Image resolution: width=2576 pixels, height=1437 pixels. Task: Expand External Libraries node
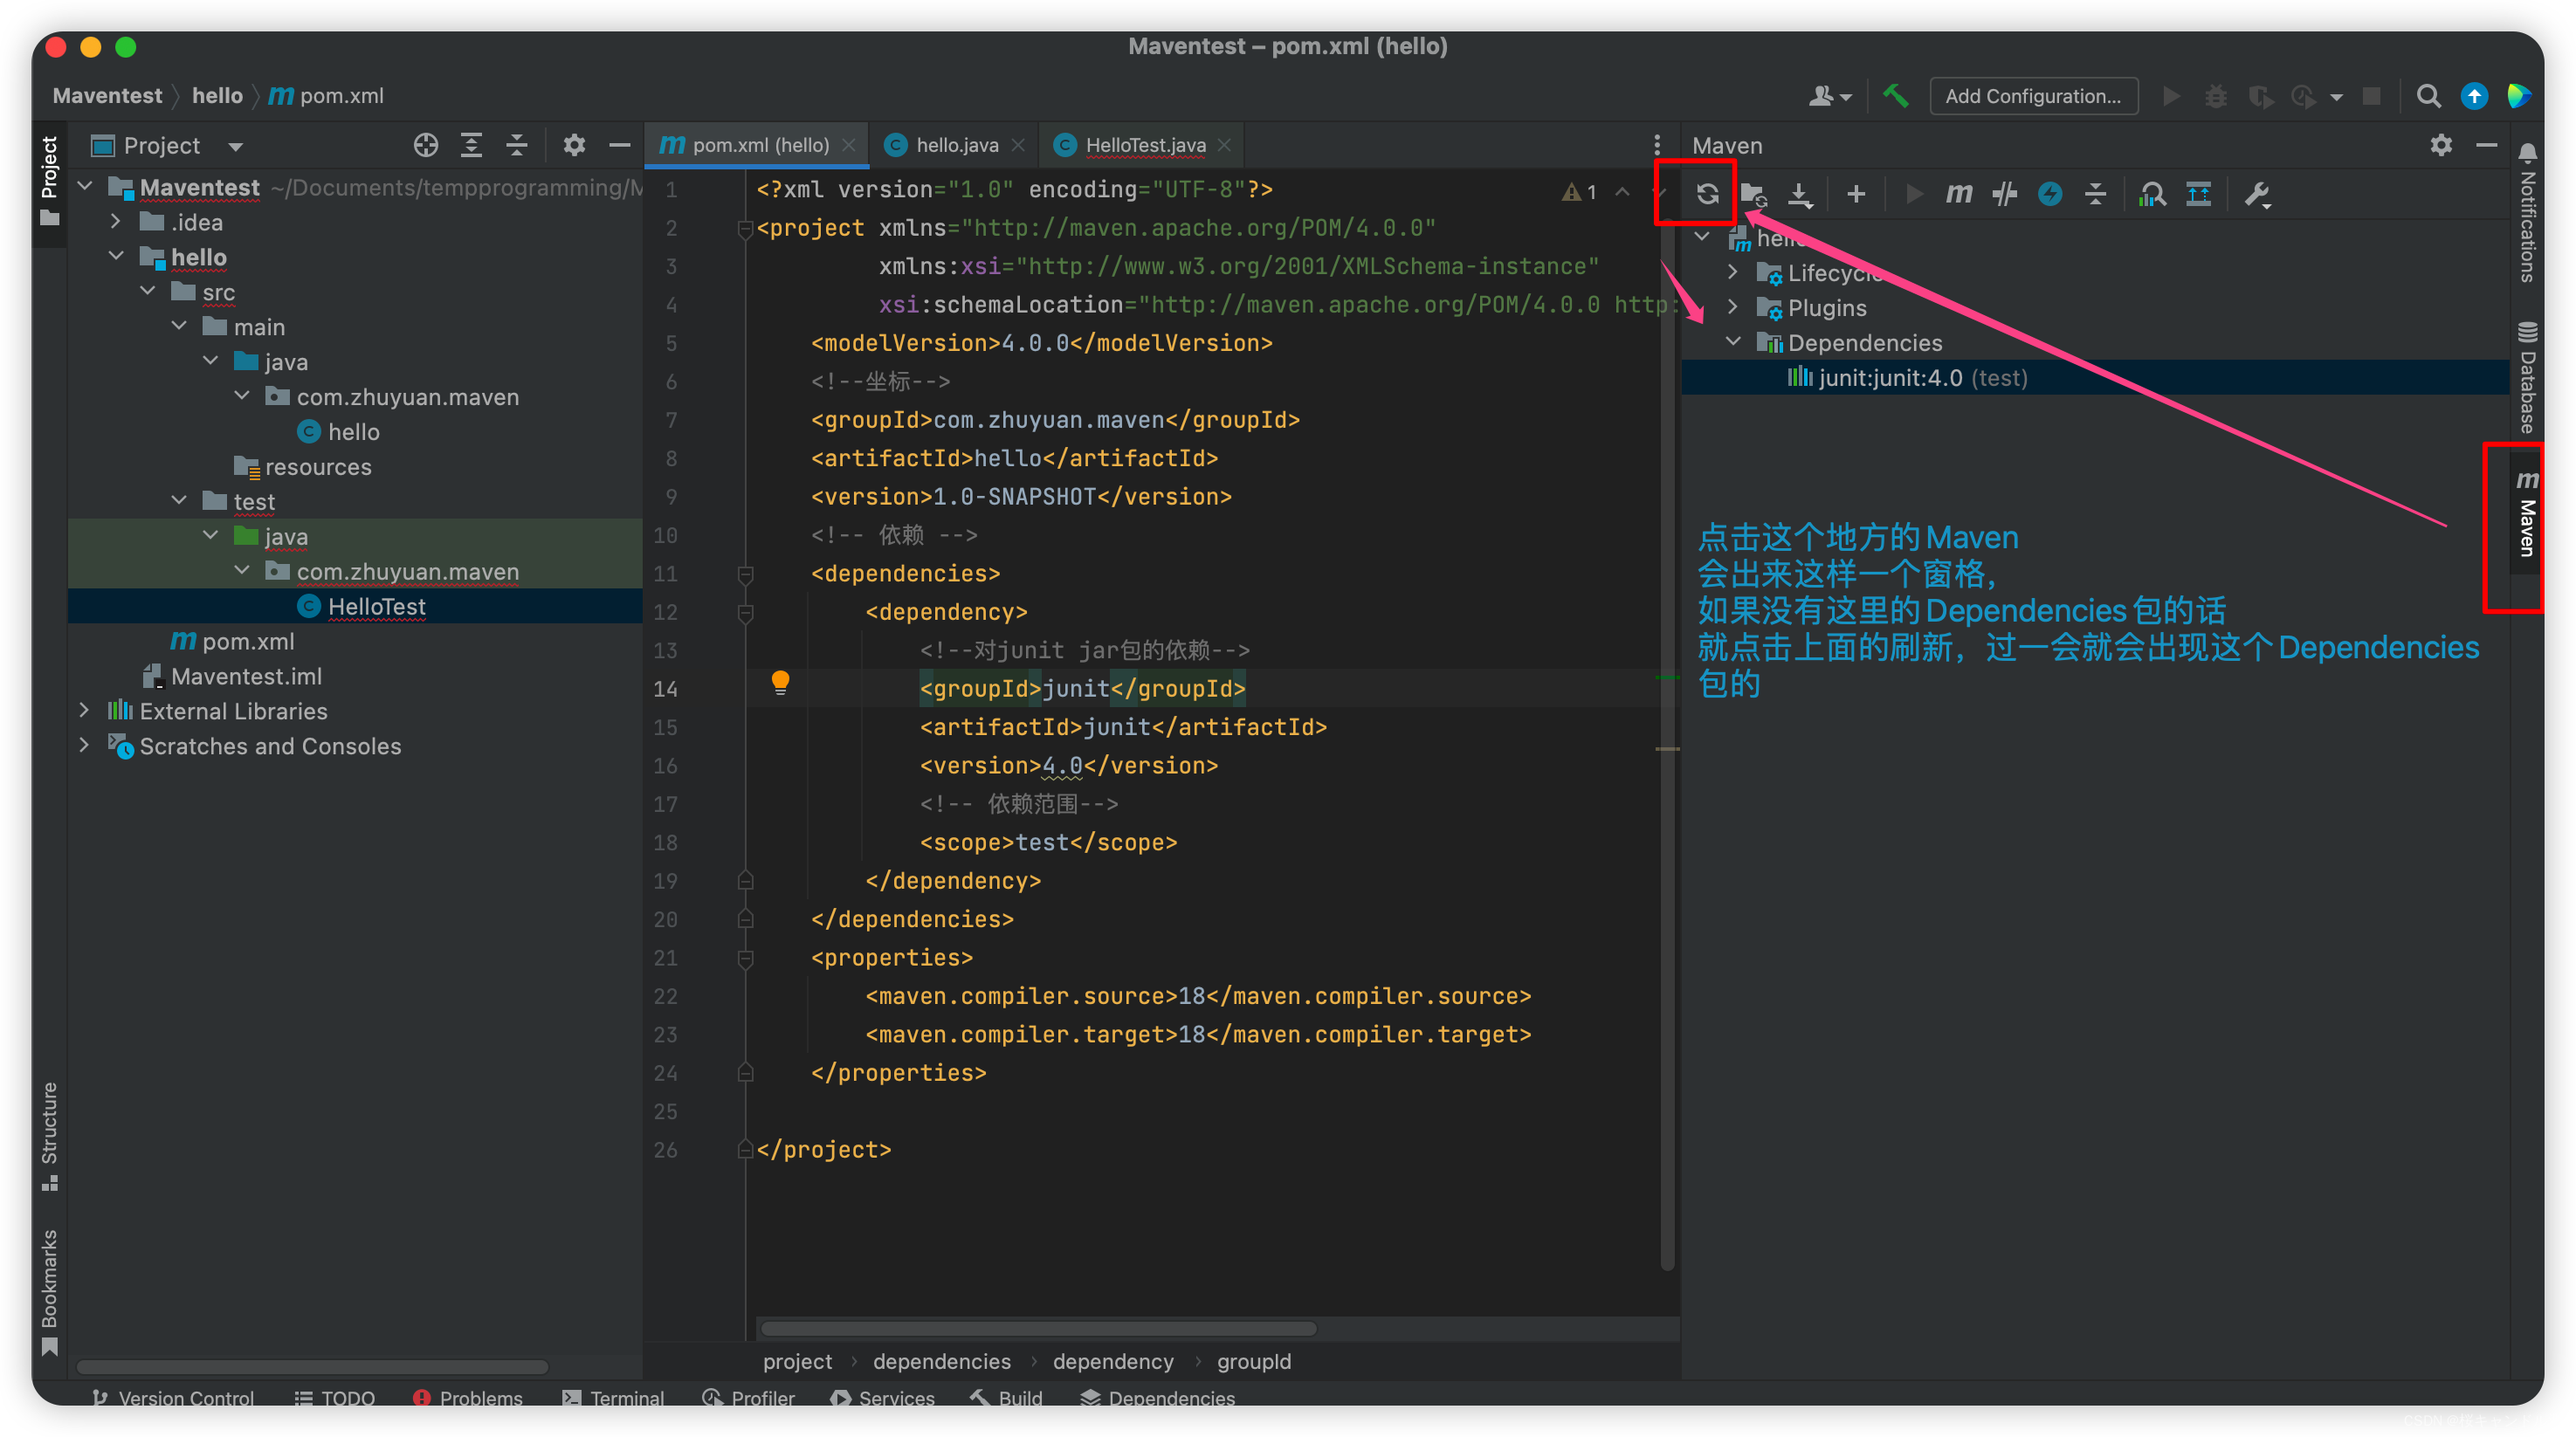click(84, 710)
